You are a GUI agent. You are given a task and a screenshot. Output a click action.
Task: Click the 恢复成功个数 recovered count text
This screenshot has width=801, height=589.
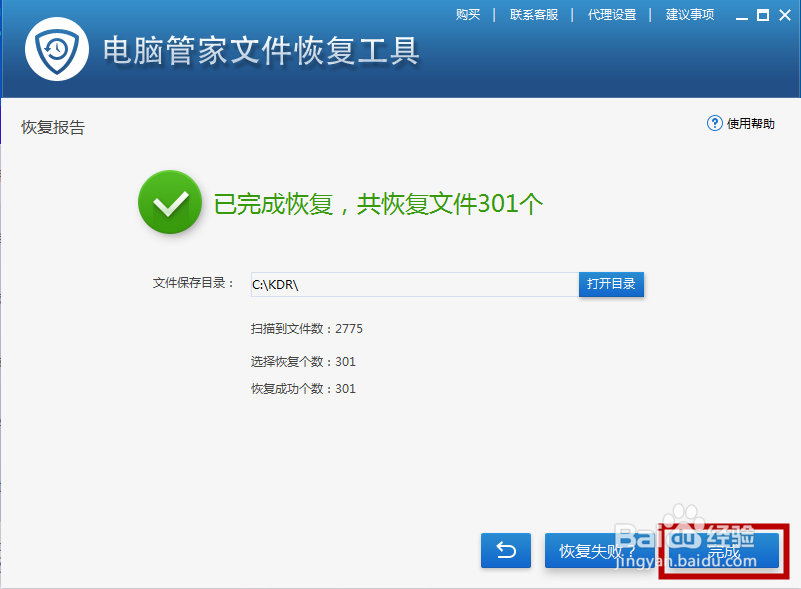click(x=302, y=388)
